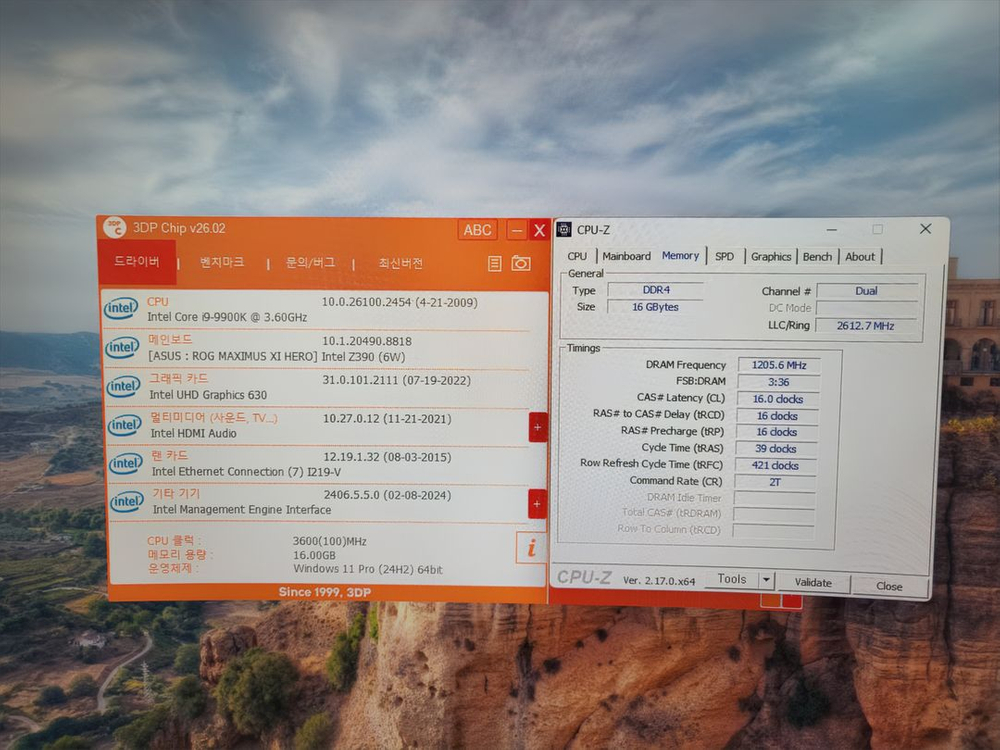The height and width of the screenshot is (750, 1000).
Task: Select the 드라이버 tab
Action: [136, 261]
